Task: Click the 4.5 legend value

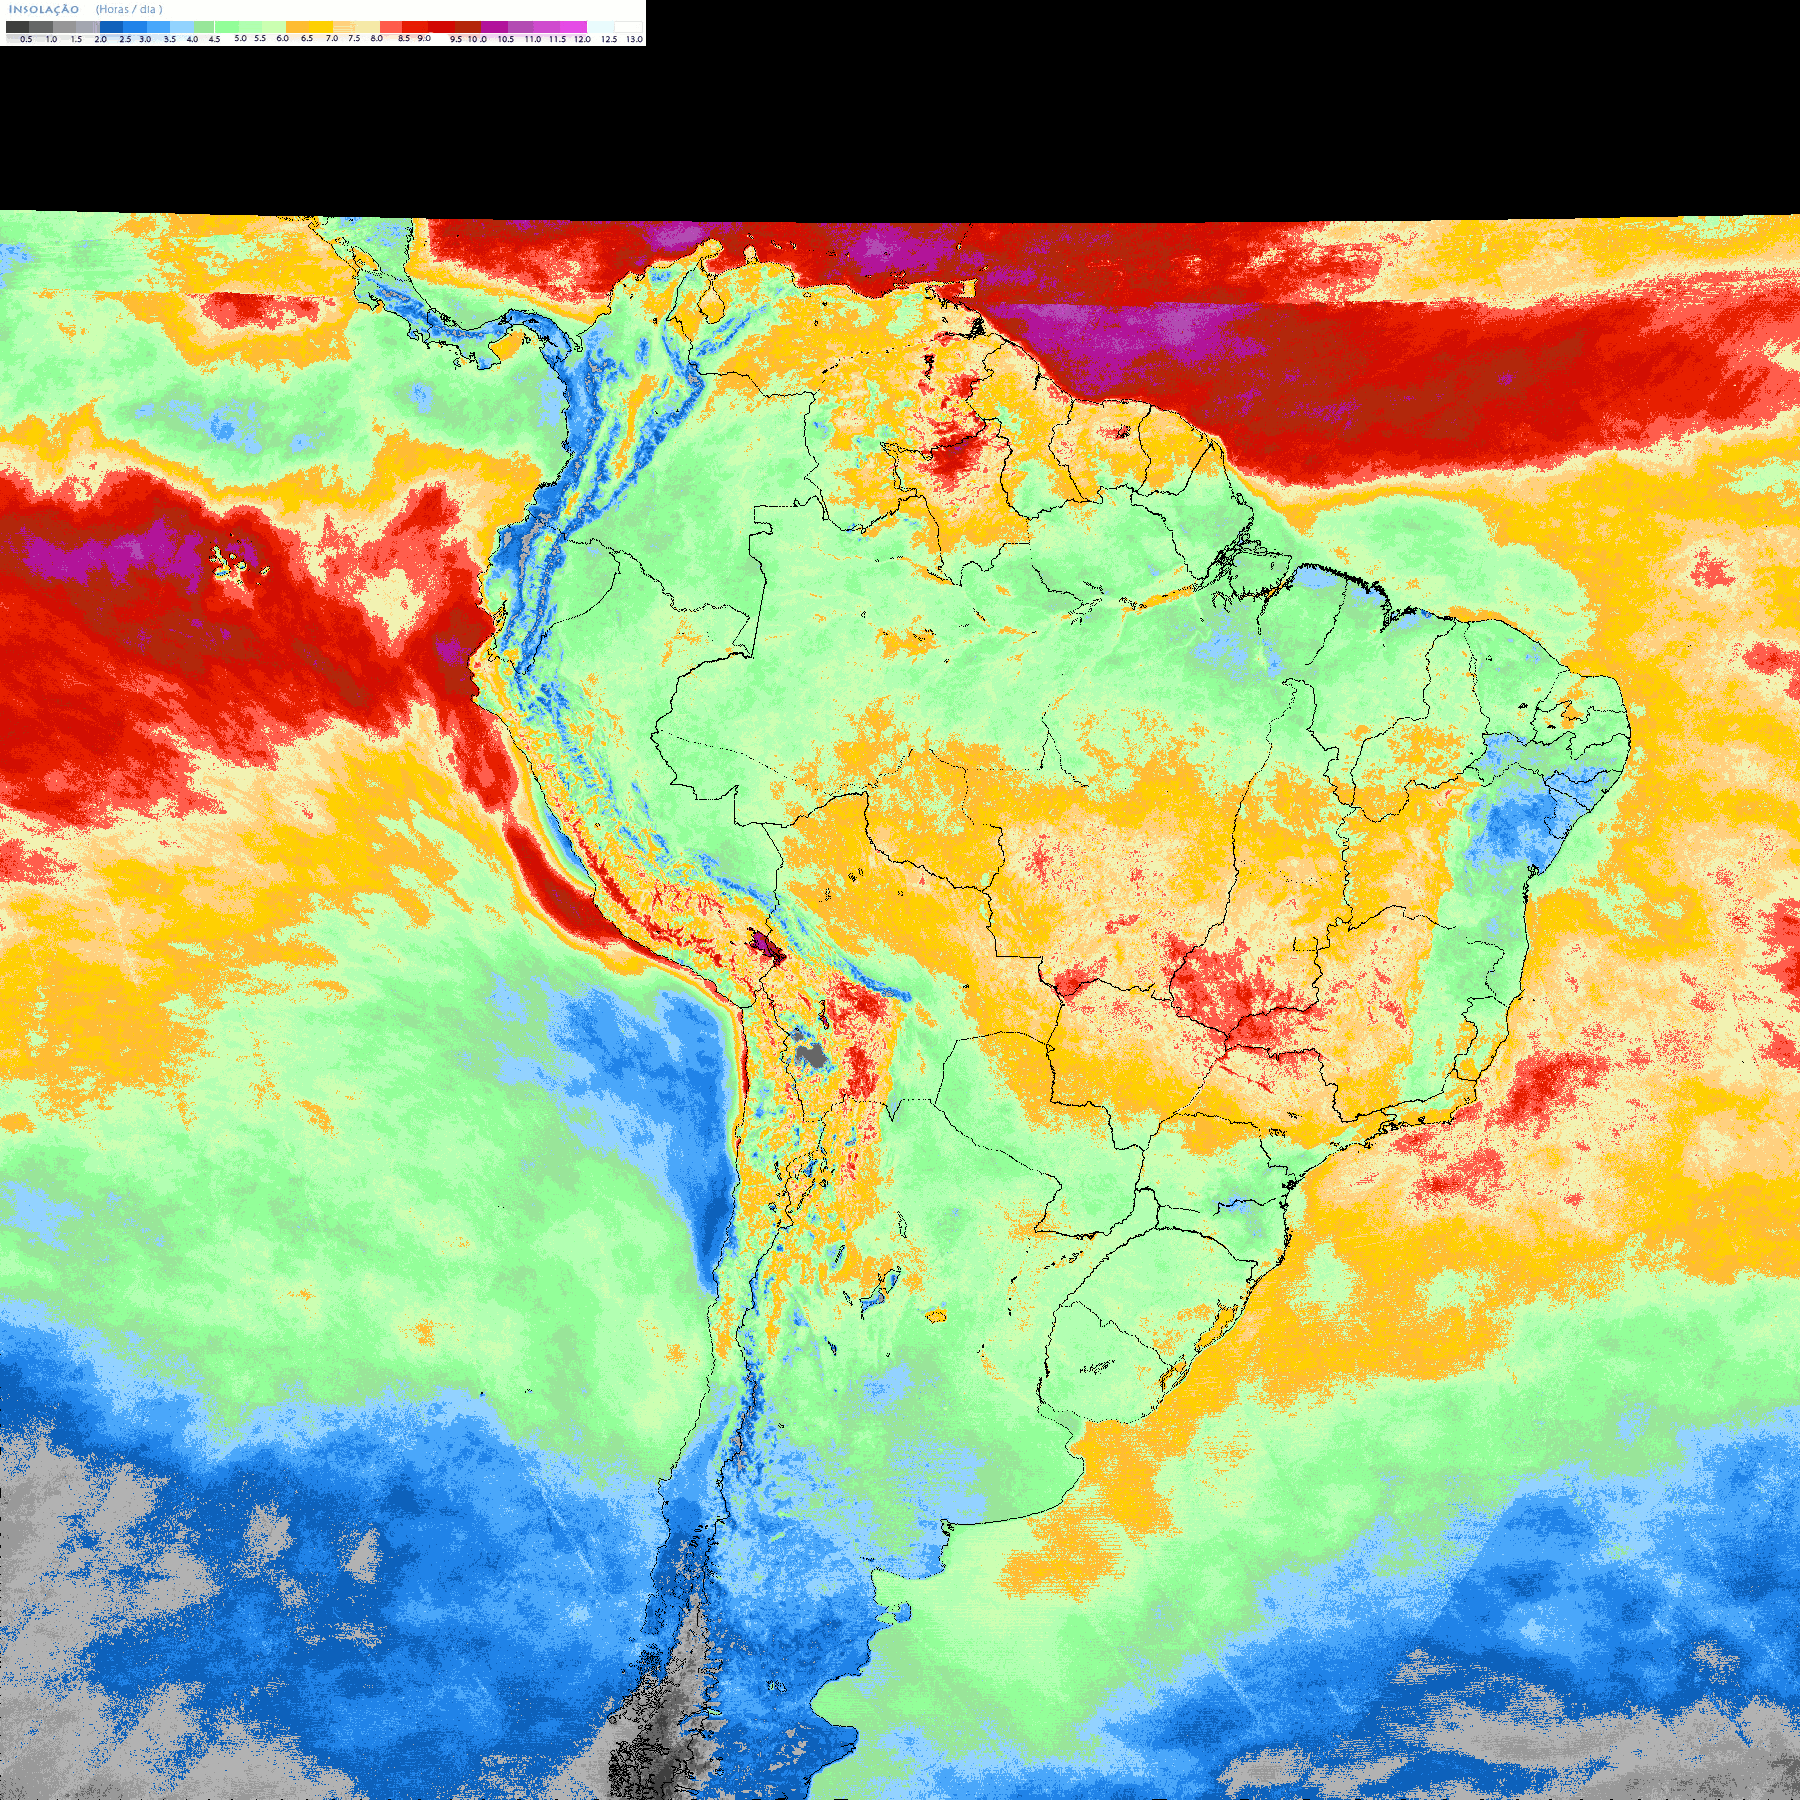Action: pyautogui.click(x=214, y=39)
